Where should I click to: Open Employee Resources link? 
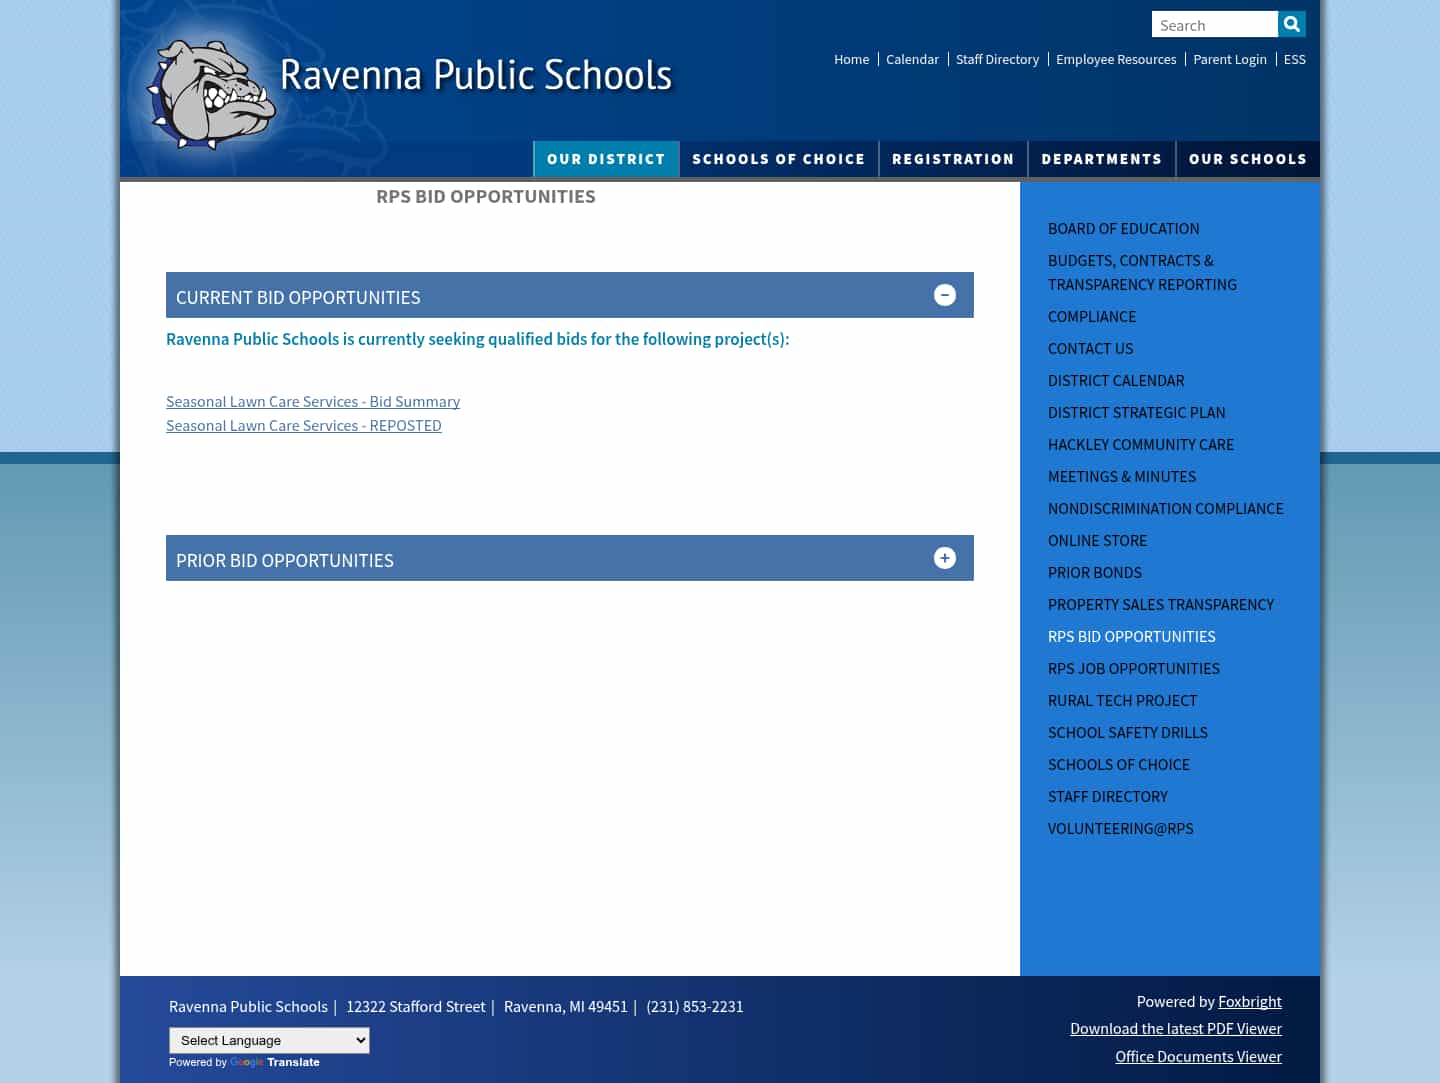(1116, 59)
